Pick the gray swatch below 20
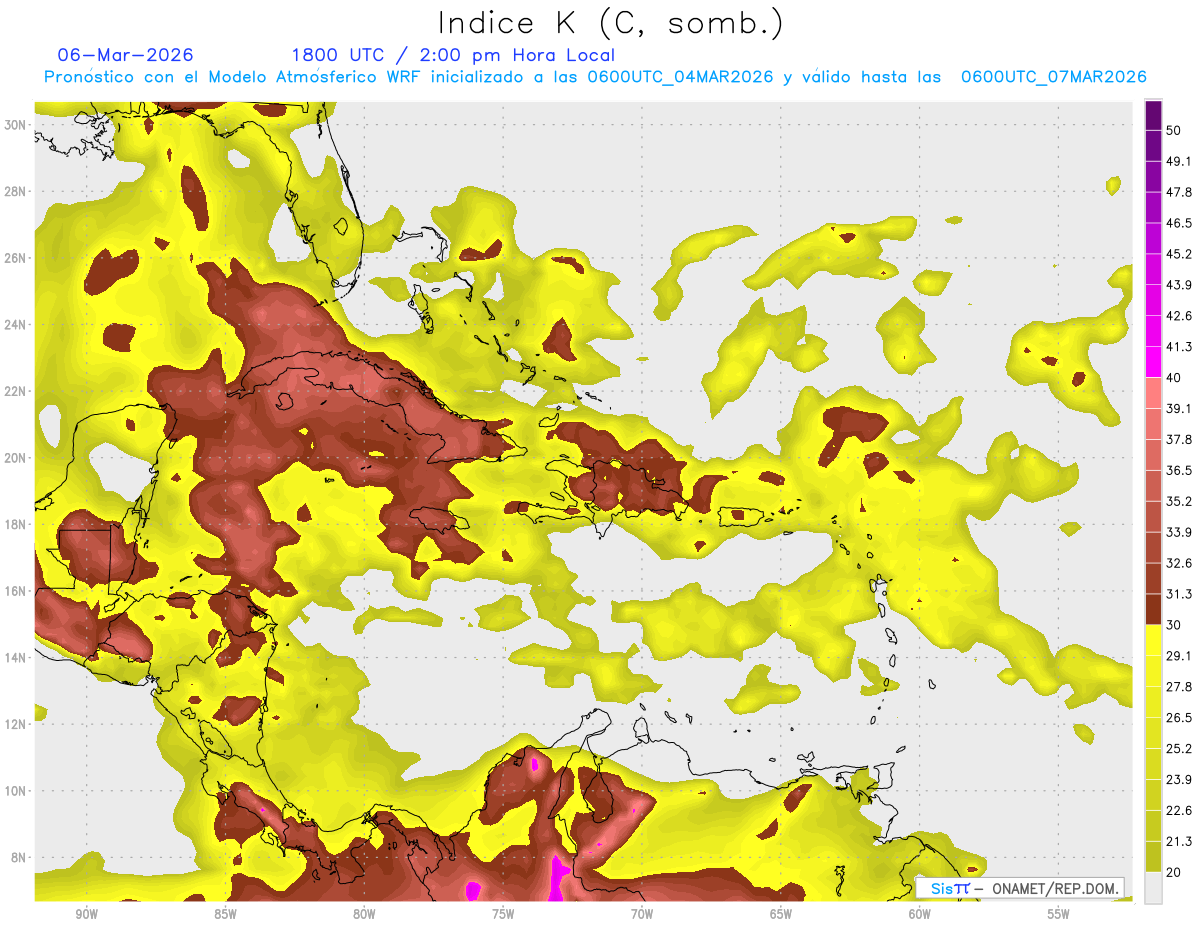The height and width of the screenshot is (927, 1200). point(1154,888)
